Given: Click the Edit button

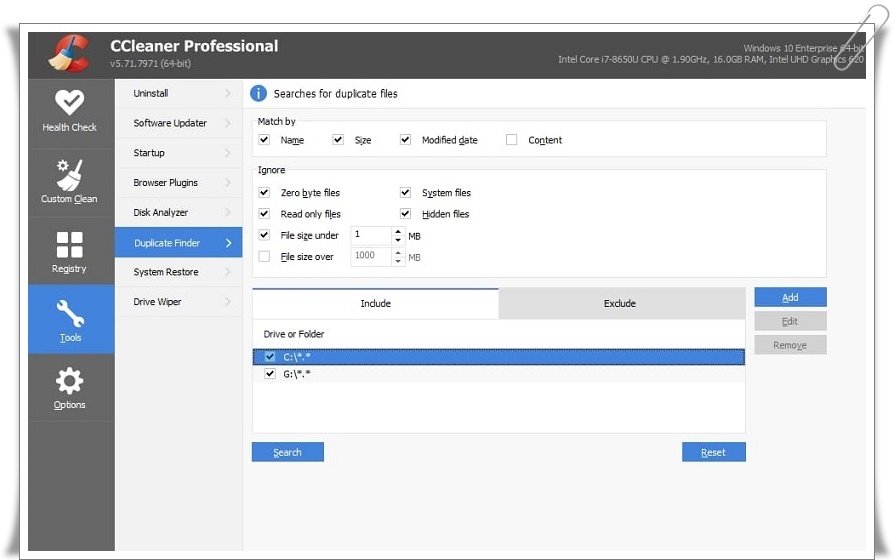Looking at the screenshot, I should click(x=790, y=321).
